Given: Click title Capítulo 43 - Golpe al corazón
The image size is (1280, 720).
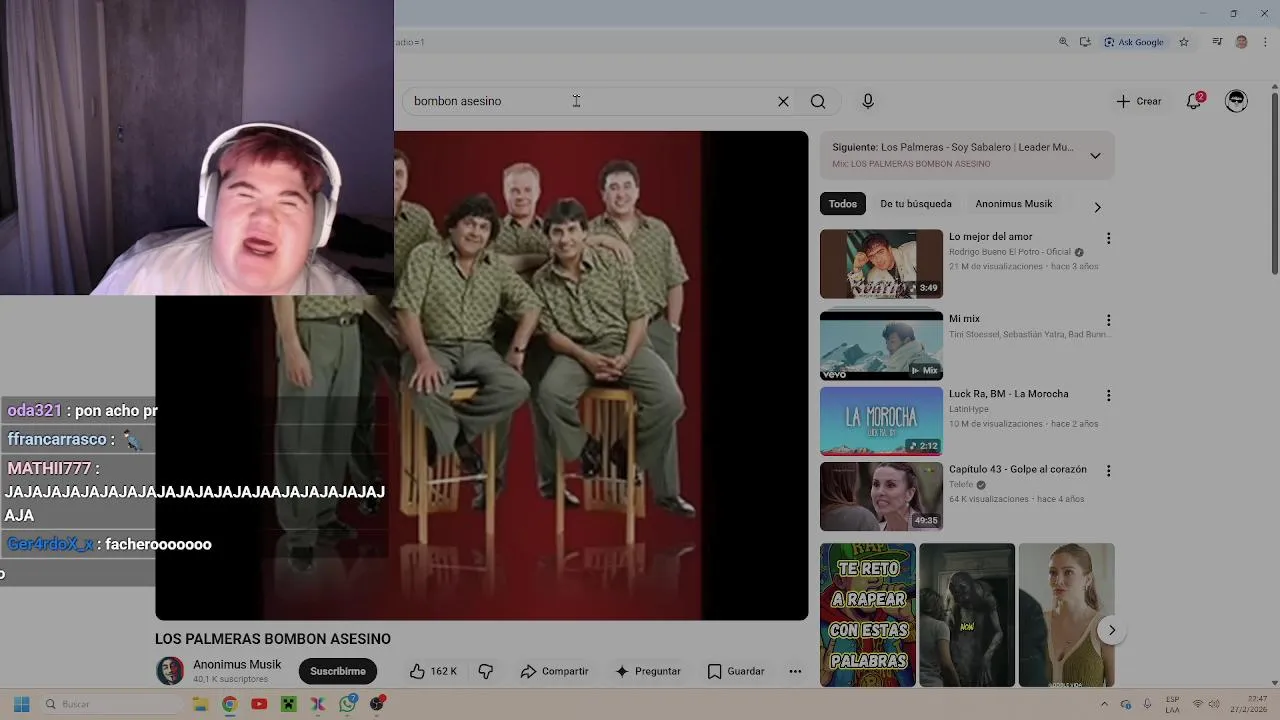Looking at the screenshot, I should click(1017, 469).
